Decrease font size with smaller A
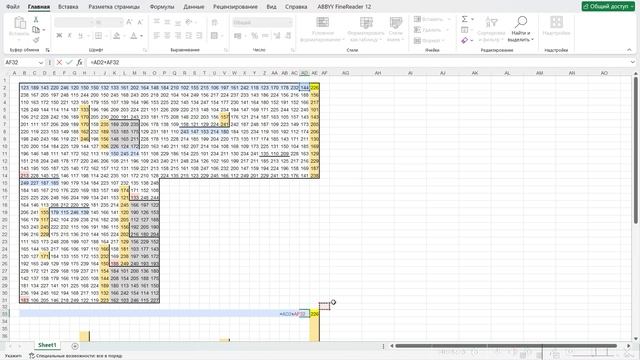The width and height of the screenshot is (640, 360). [140, 22]
